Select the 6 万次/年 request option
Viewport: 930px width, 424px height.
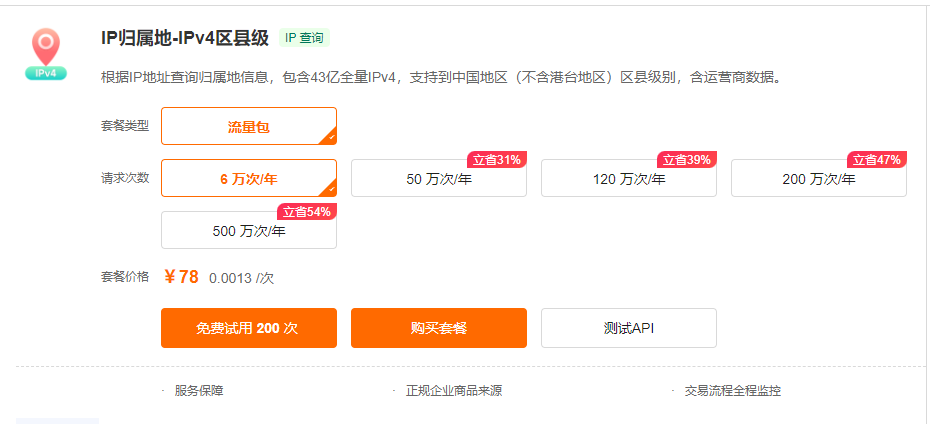(x=248, y=179)
